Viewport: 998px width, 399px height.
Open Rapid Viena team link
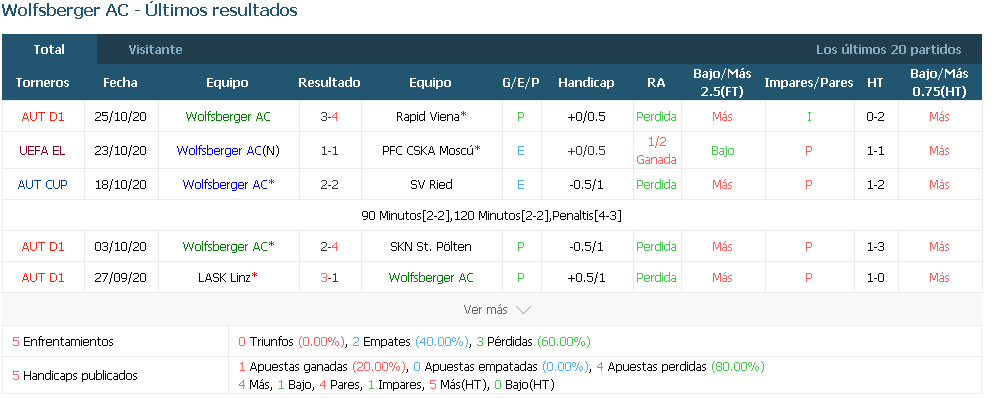click(428, 116)
